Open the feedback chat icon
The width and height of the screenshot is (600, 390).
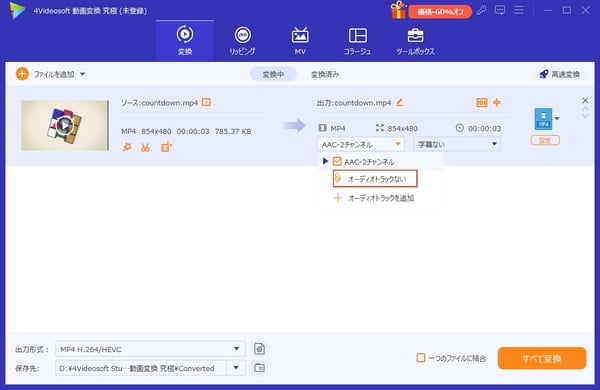(x=500, y=10)
